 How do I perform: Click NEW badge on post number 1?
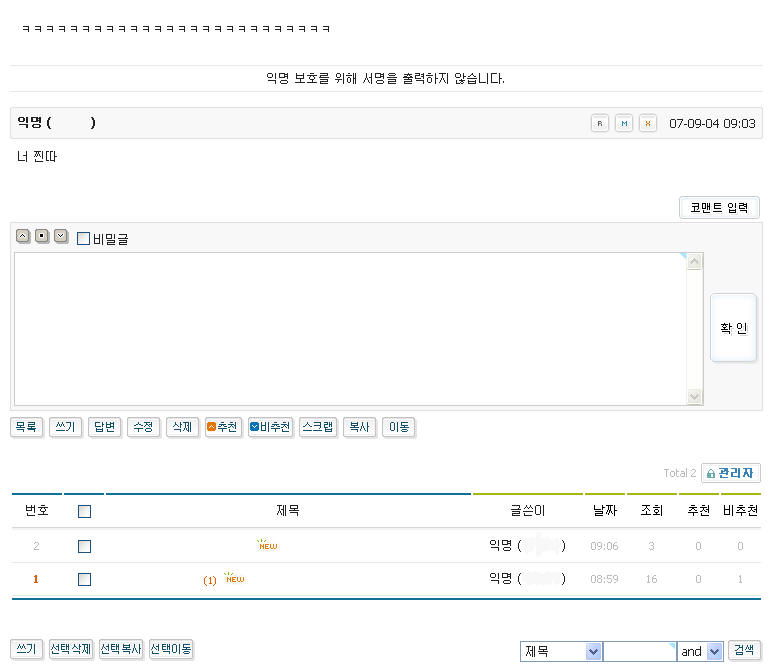tap(234, 578)
